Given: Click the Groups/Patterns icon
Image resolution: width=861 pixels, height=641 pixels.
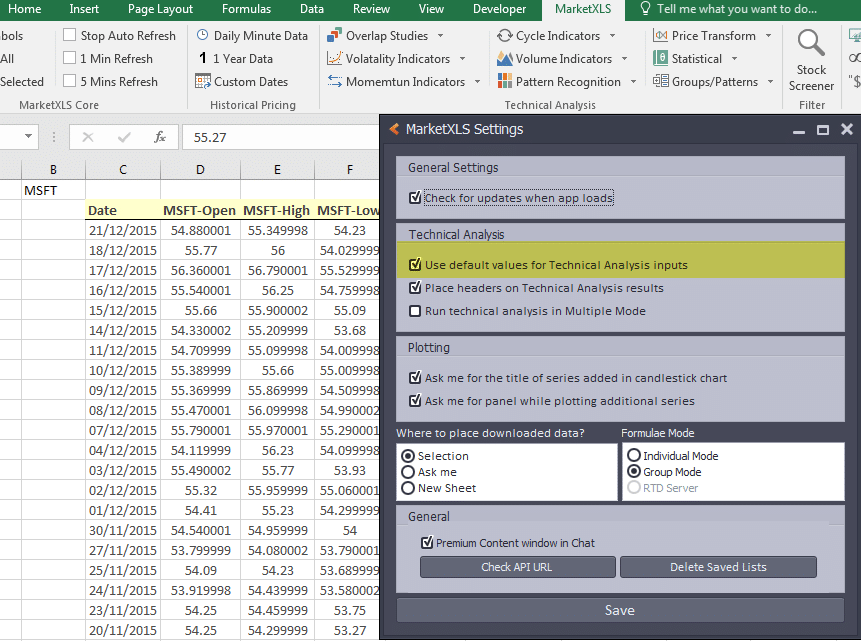Looking at the screenshot, I should pyautogui.click(x=660, y=81).
